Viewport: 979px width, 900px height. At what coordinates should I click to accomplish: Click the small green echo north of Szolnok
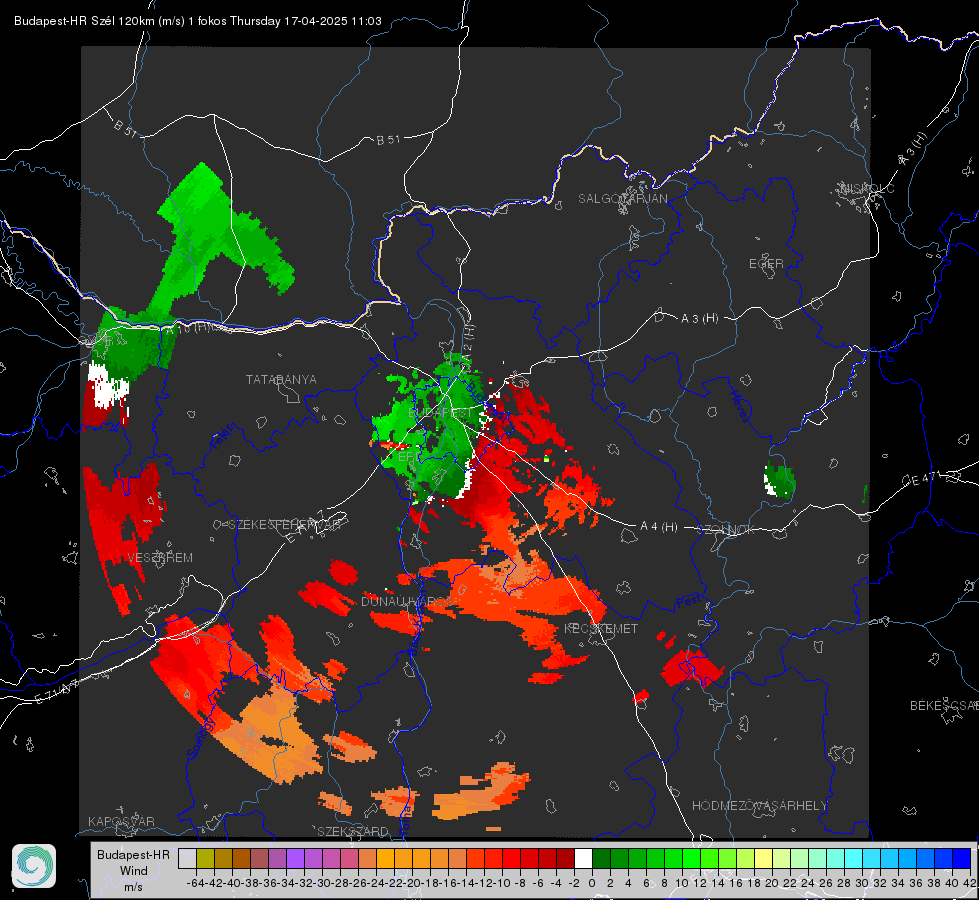pyautogui.click(x=780, y=480)
